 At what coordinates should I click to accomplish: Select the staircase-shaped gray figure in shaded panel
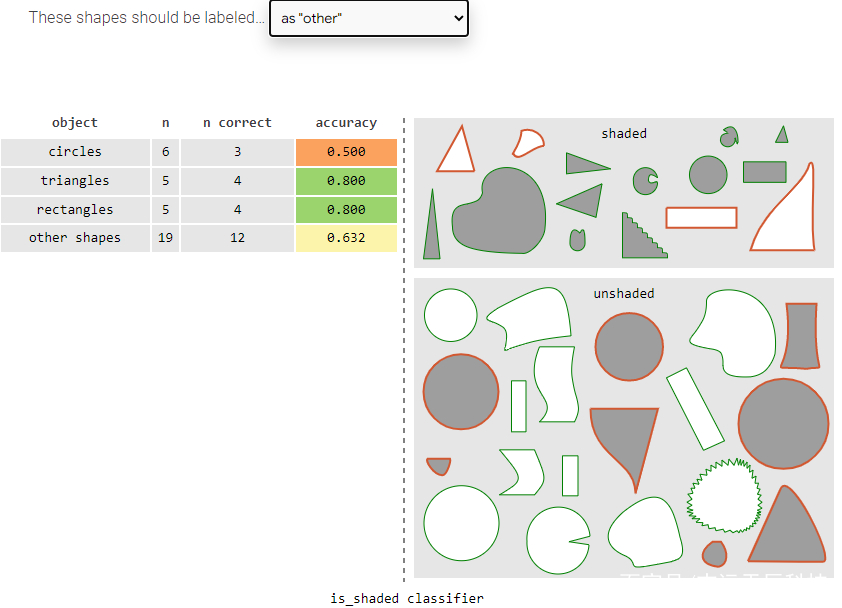click(644, 236)
